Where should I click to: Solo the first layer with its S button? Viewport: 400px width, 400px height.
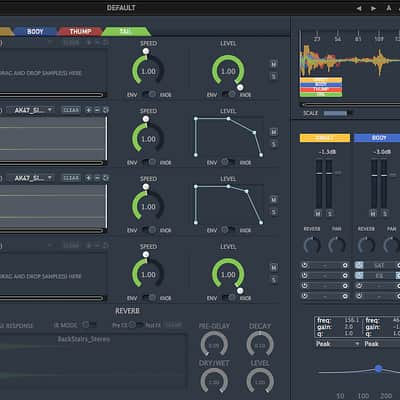pyautogui.click(x=273, y=77)
